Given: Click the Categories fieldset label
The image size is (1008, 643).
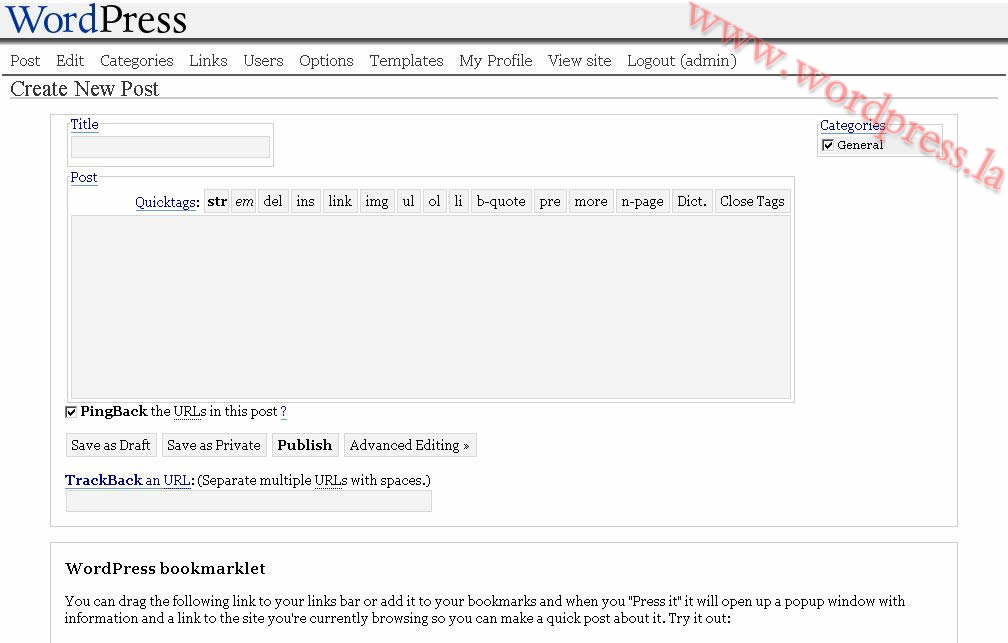Looking at the screenshot, I should (x=852, y=125).
